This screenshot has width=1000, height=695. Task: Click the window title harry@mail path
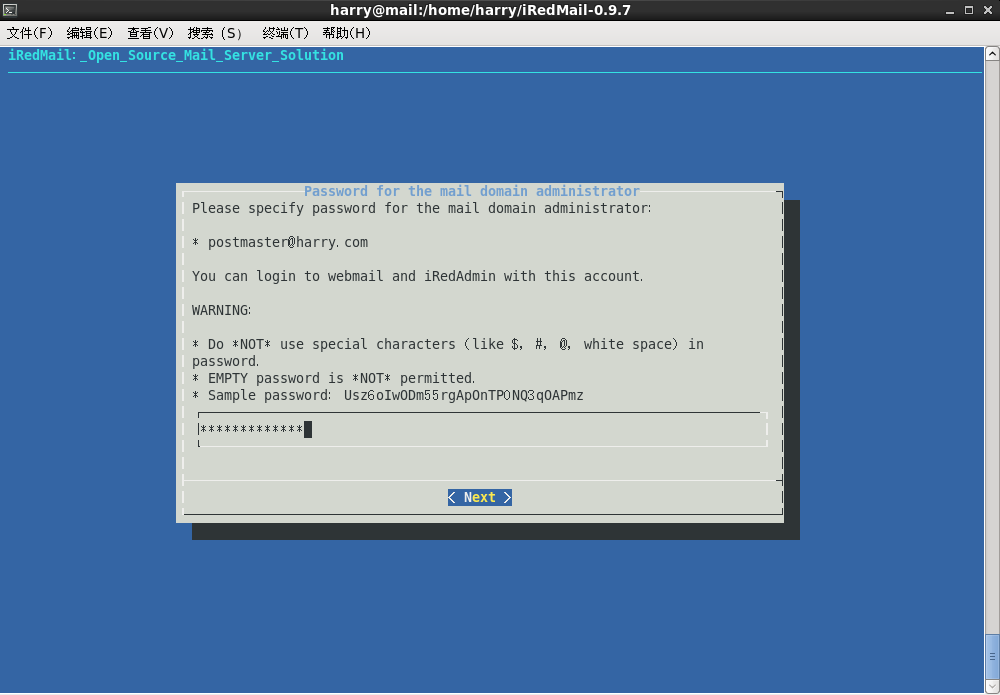[x=480, y=10]
